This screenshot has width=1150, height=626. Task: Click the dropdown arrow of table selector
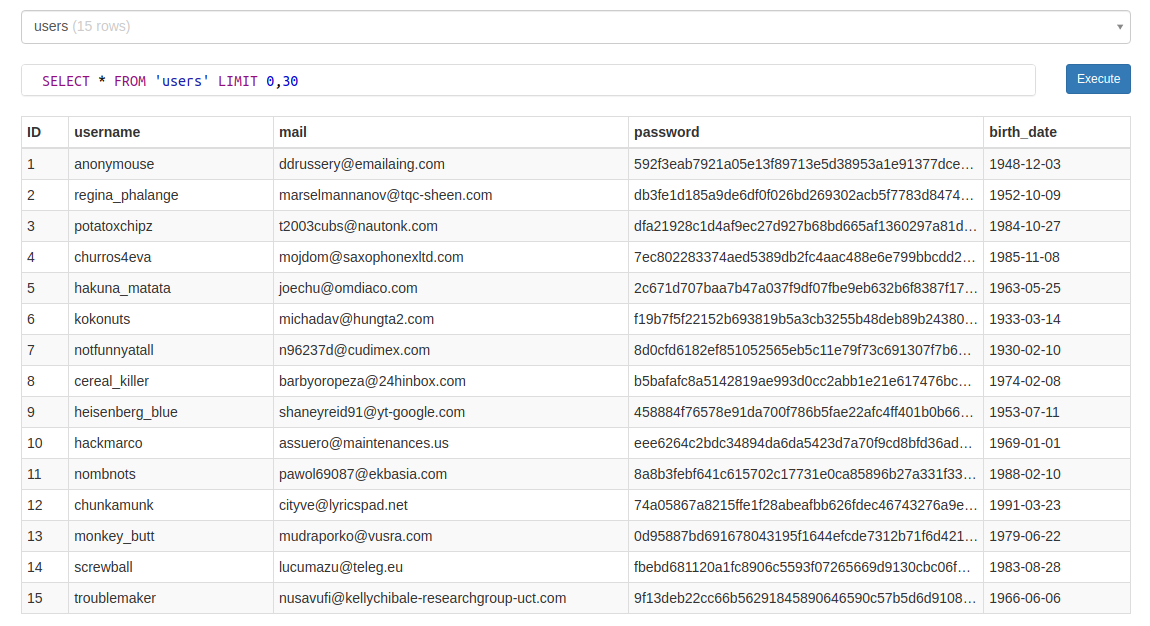click(x=1119, y=27)
